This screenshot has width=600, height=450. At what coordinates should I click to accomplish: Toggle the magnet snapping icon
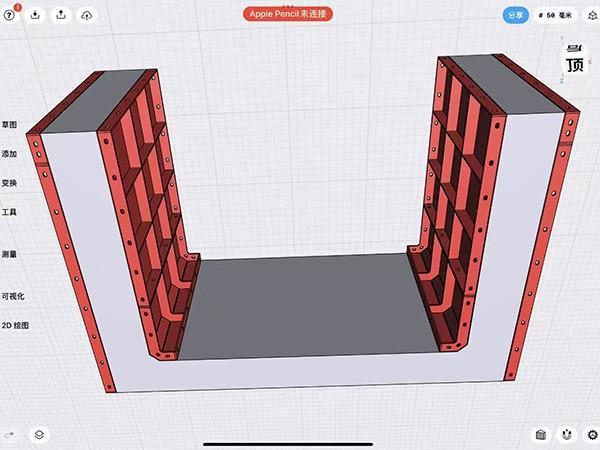(x=567, y=435)
